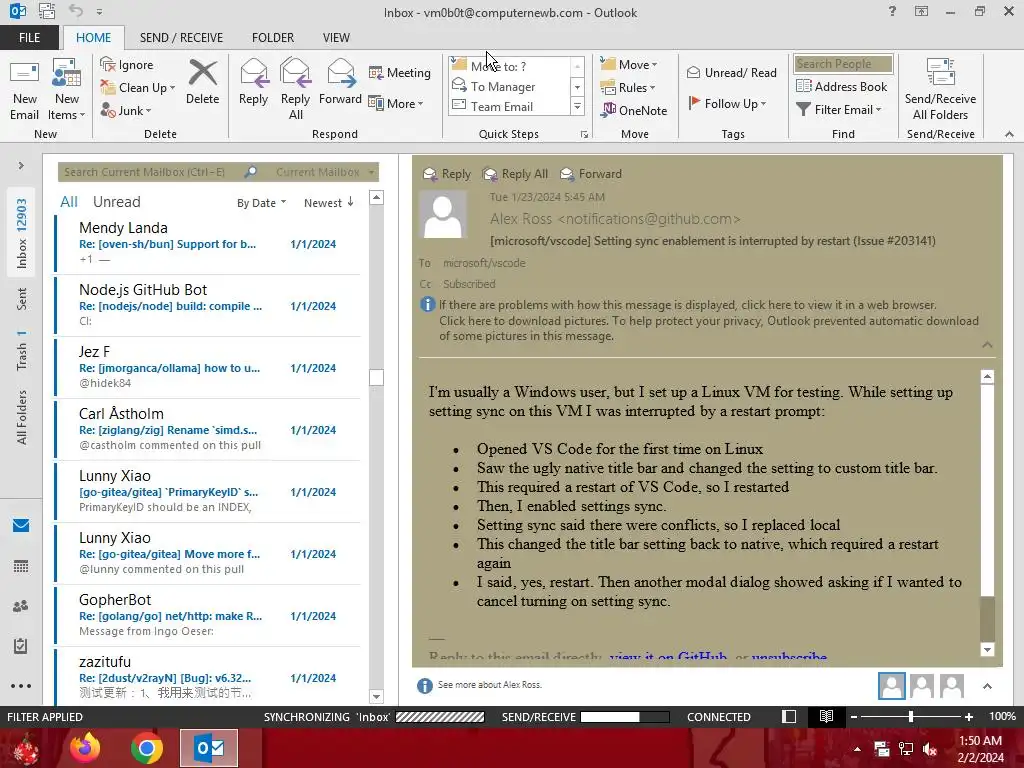1024x768 pixels.
Task: Switch to Calendar view
Action: [x=21, y=566]
